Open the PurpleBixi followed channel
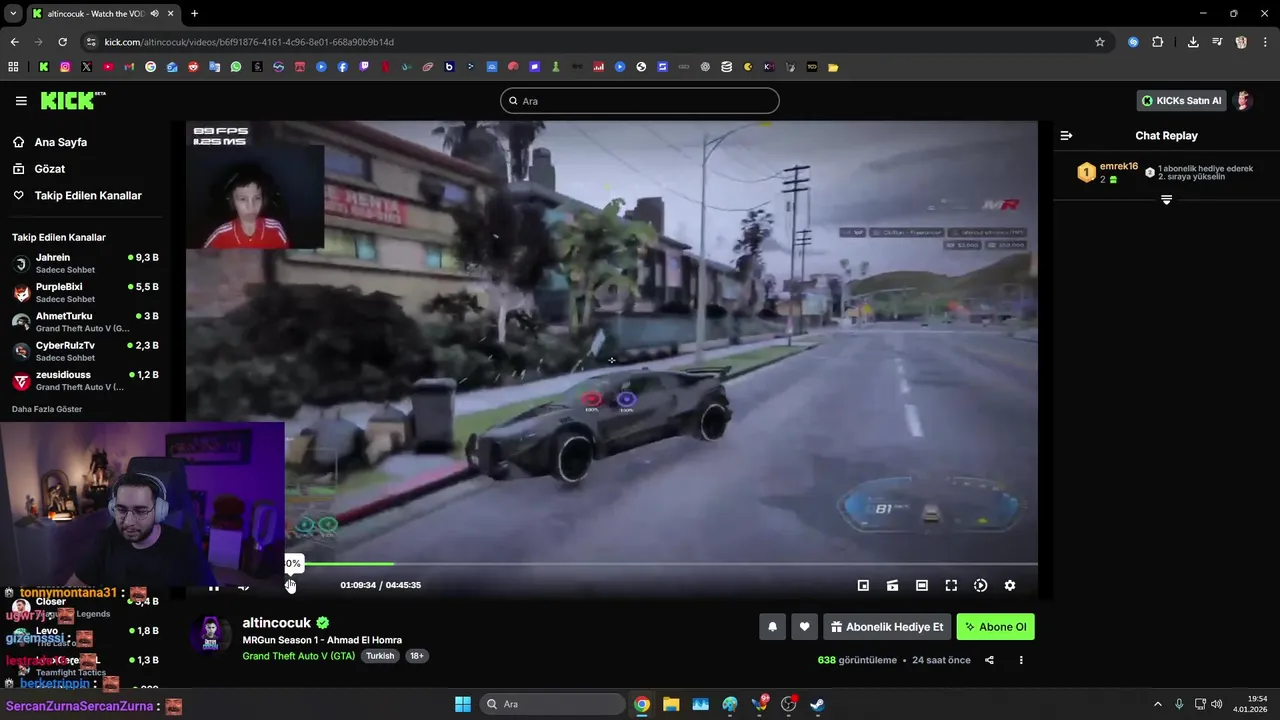Viewport: 1280px width, 720px height. point(85,293)
